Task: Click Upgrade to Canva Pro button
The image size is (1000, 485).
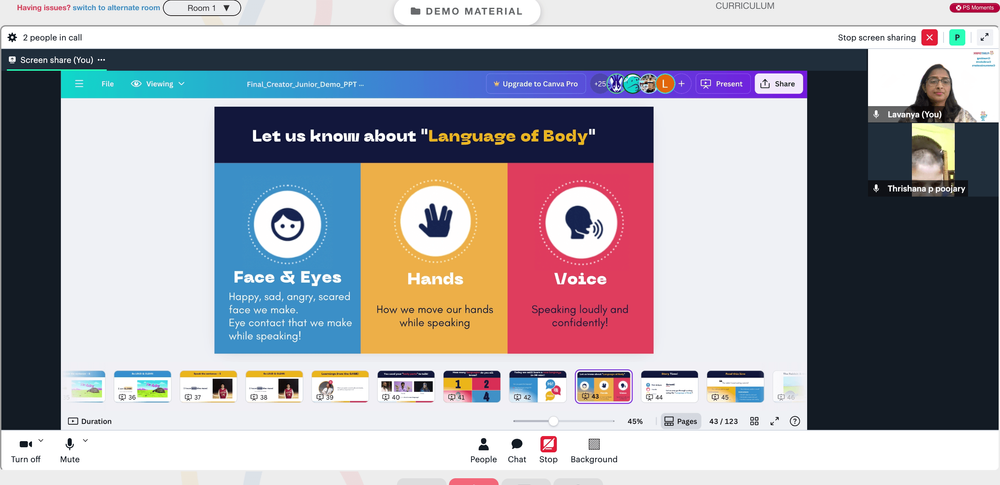Action: pyautogui.click(x=536, y=84)
